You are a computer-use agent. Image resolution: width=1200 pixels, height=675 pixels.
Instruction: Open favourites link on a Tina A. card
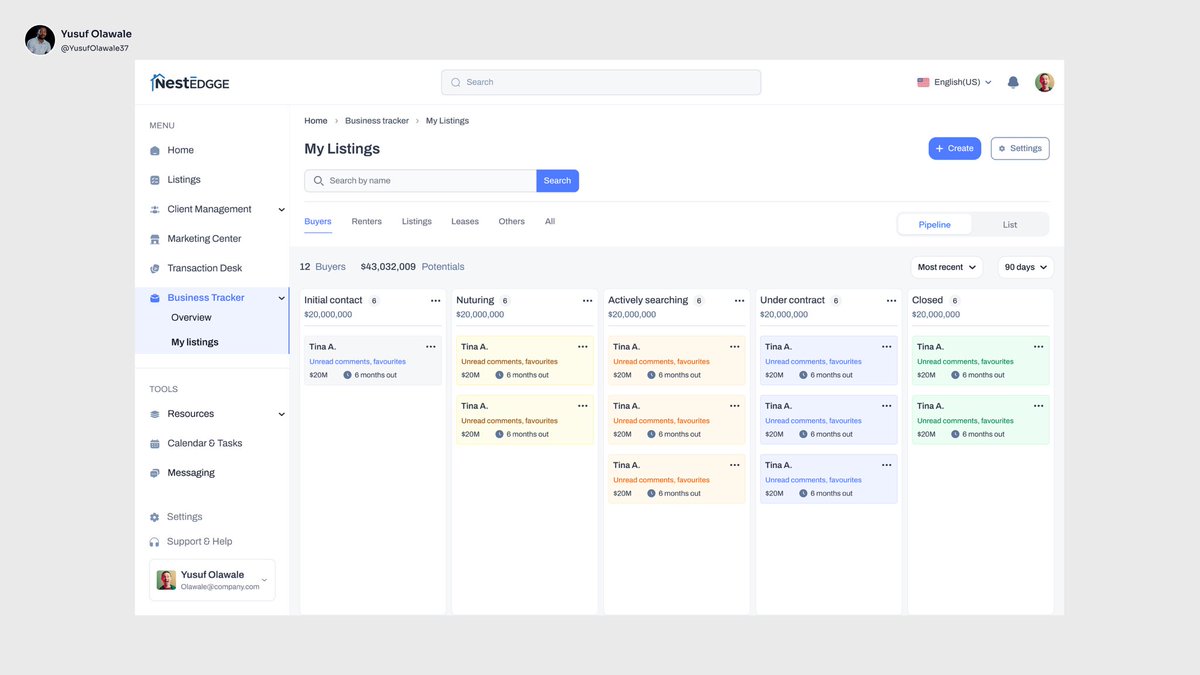[389, 361]
